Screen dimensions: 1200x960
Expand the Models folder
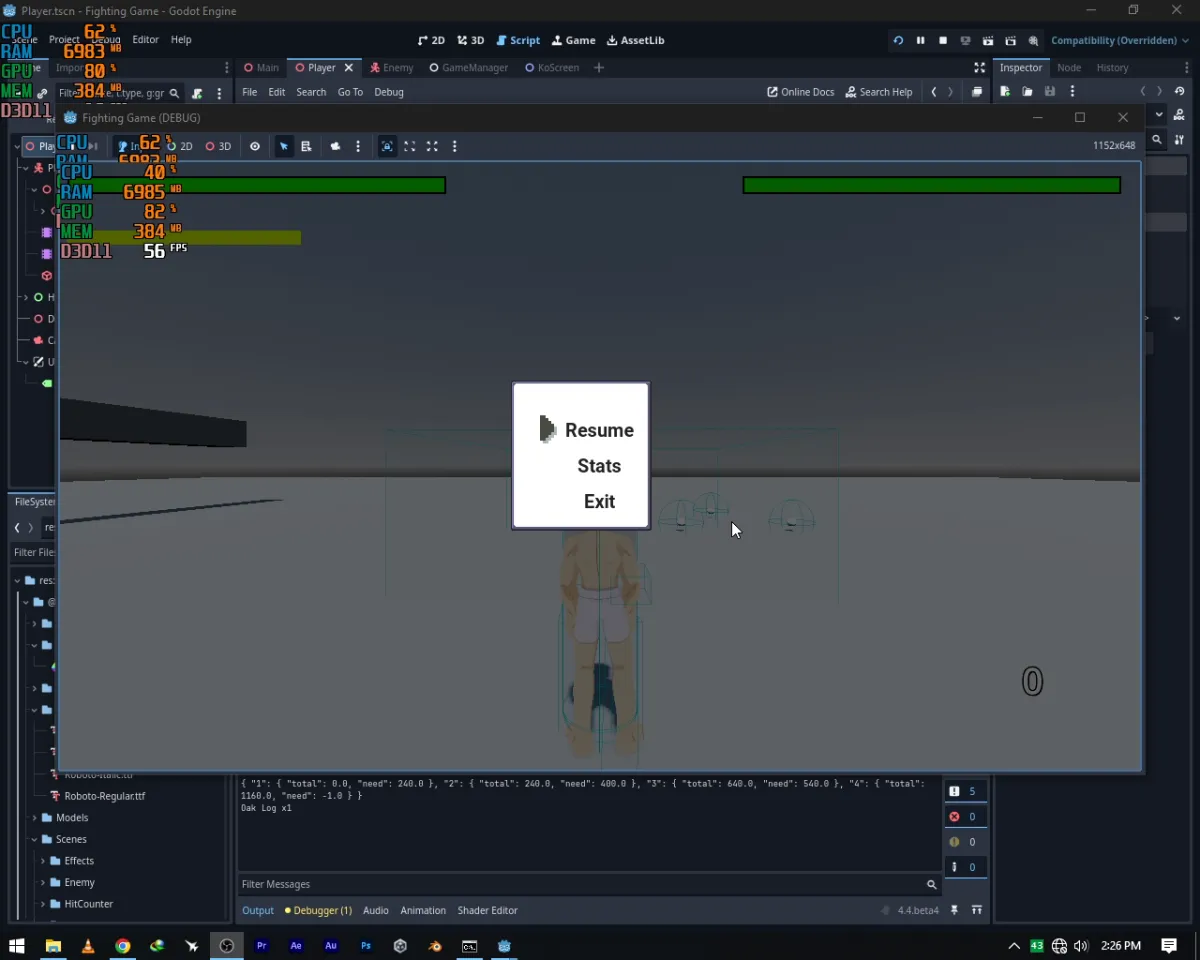[34, 818]
